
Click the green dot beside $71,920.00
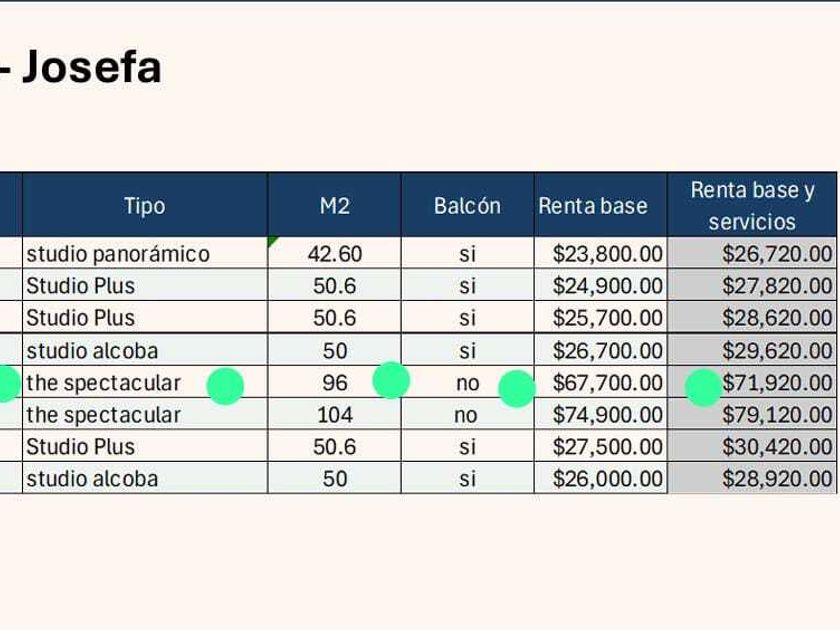point(704,387)
